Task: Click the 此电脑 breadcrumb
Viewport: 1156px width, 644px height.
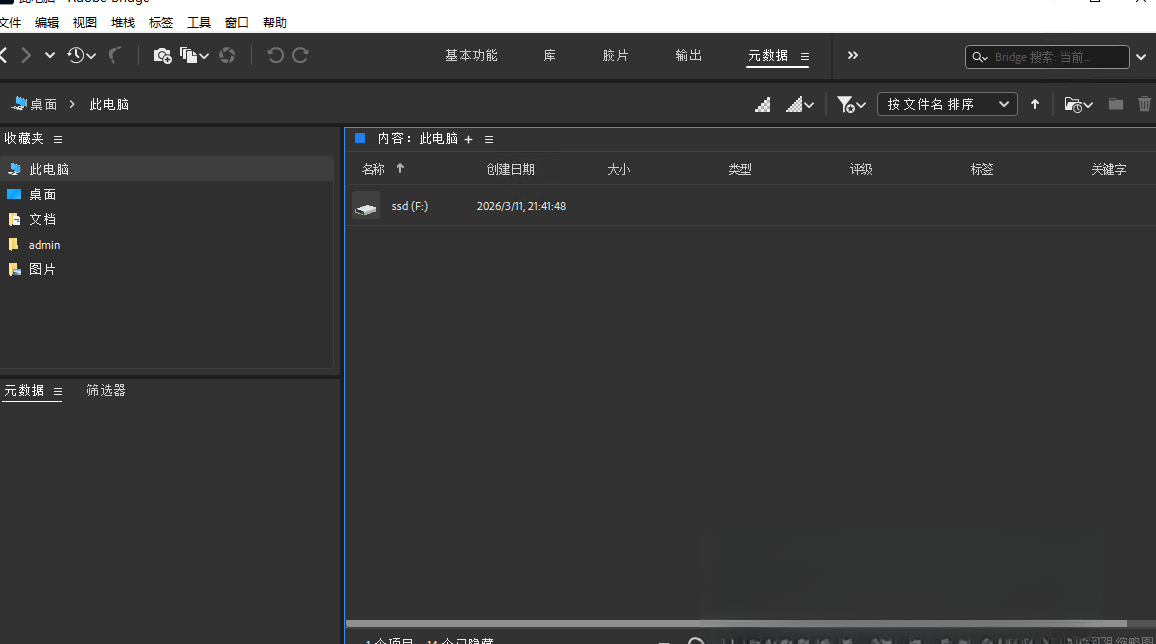Action: 109,105
